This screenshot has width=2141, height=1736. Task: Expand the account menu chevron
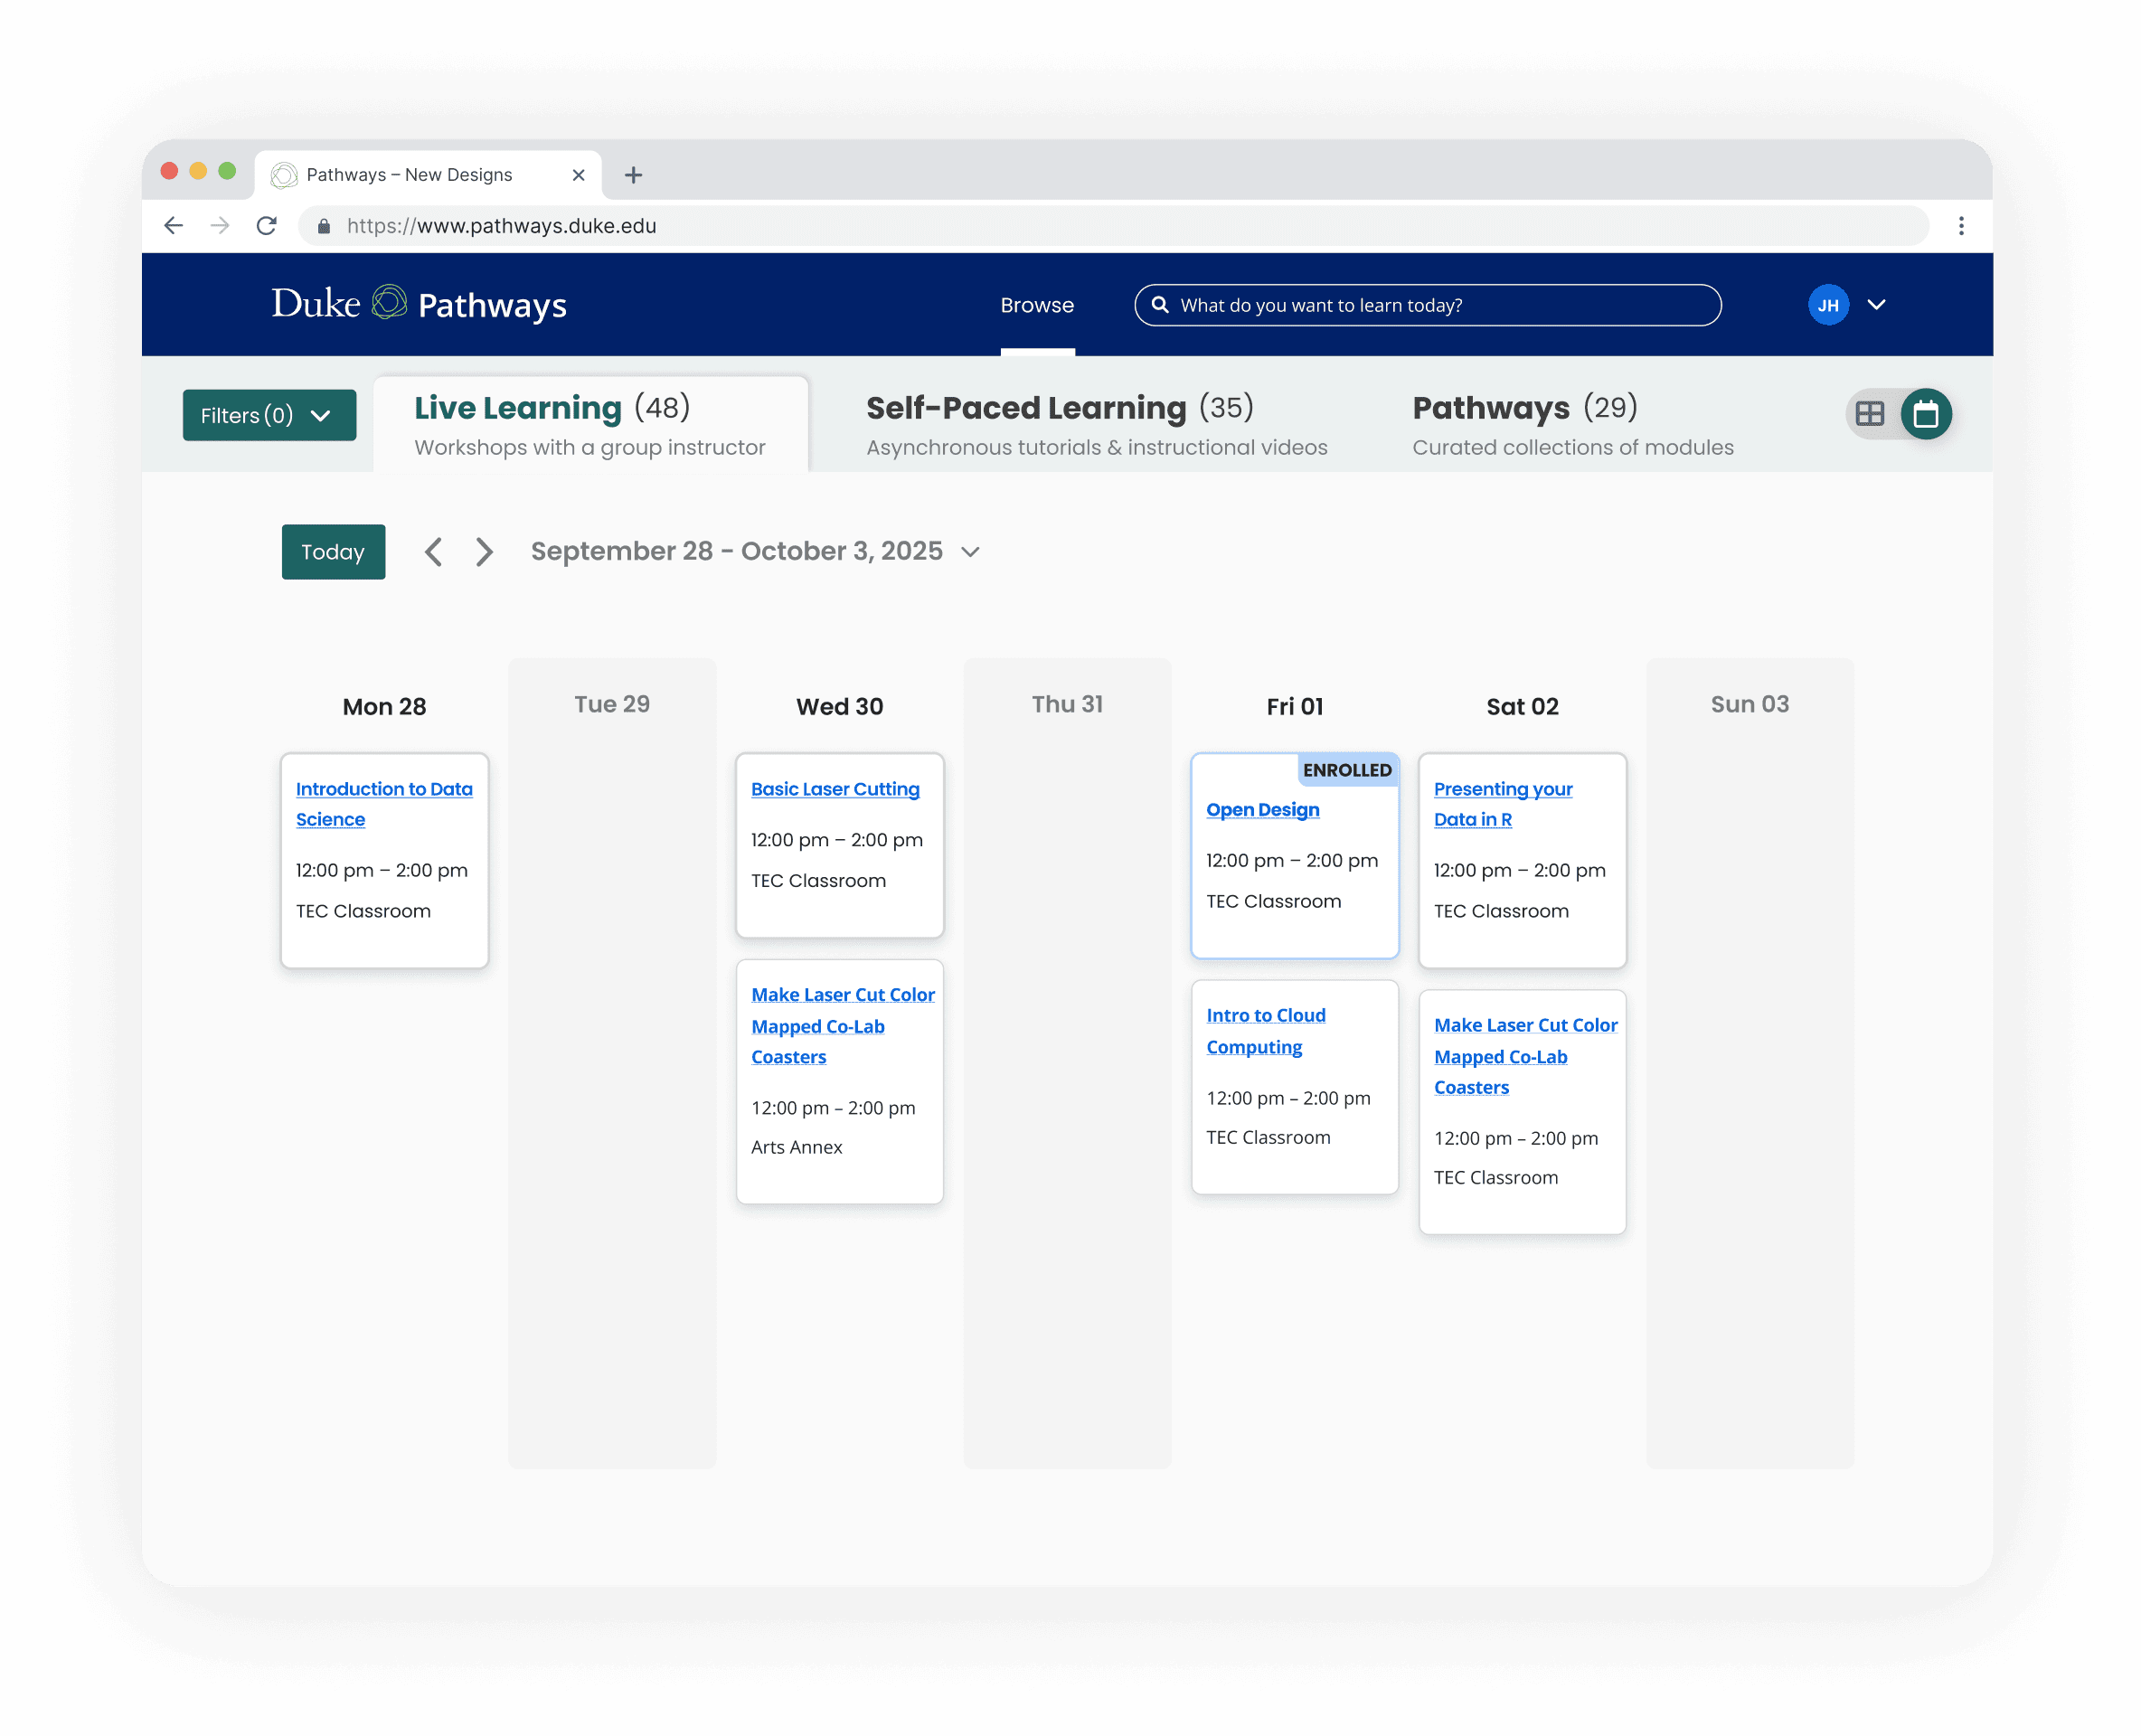click(1876, 305)
